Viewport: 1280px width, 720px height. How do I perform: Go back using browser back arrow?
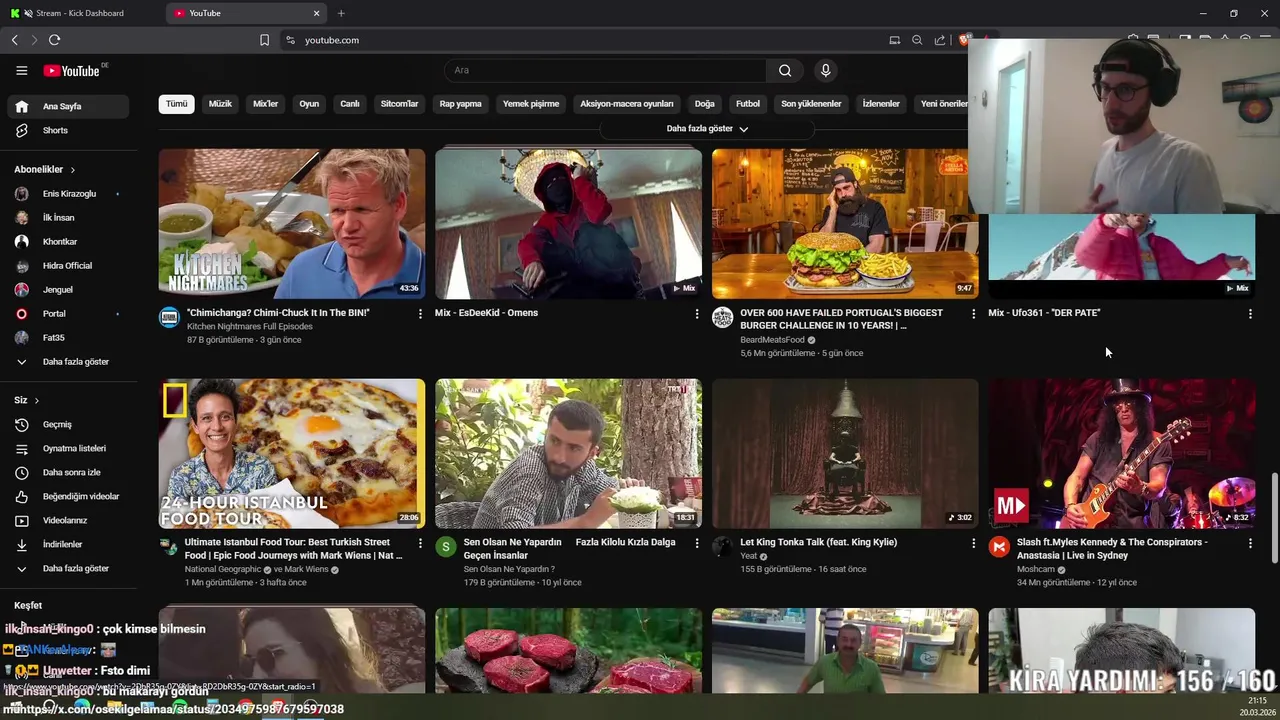point(14,40)
